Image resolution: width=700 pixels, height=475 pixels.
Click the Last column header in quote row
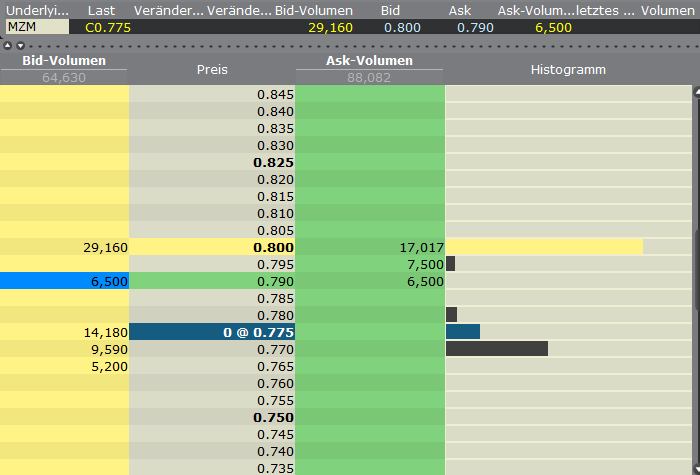pyautogui.click(x=99, y=10)
